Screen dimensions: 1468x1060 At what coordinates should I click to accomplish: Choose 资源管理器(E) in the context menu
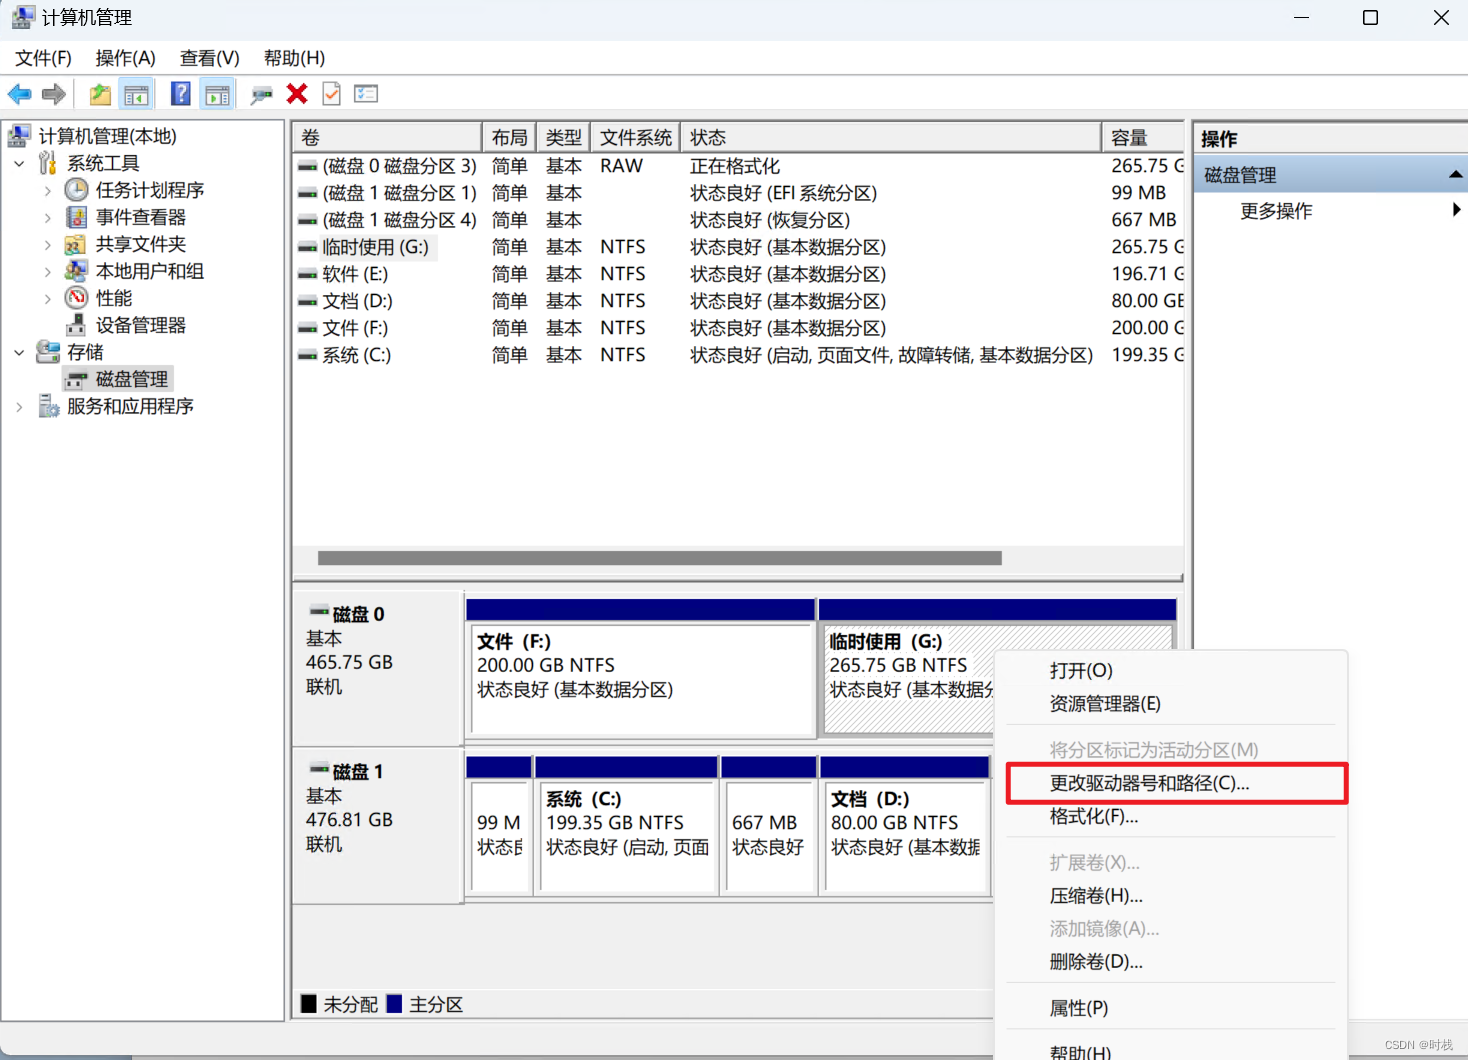(1170, 704)
